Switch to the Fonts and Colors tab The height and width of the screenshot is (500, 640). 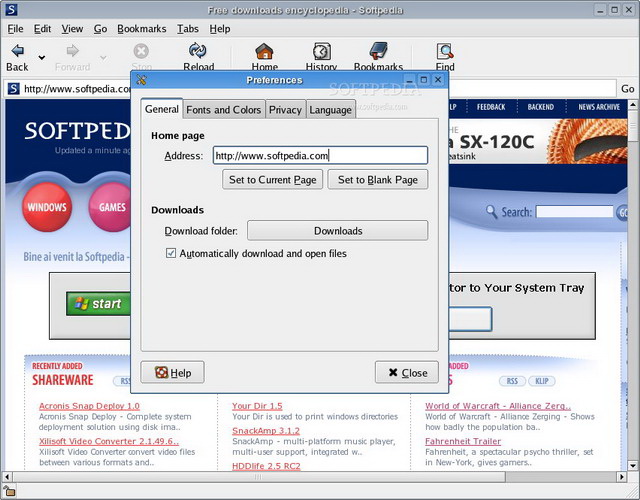[x=224, y=110]
